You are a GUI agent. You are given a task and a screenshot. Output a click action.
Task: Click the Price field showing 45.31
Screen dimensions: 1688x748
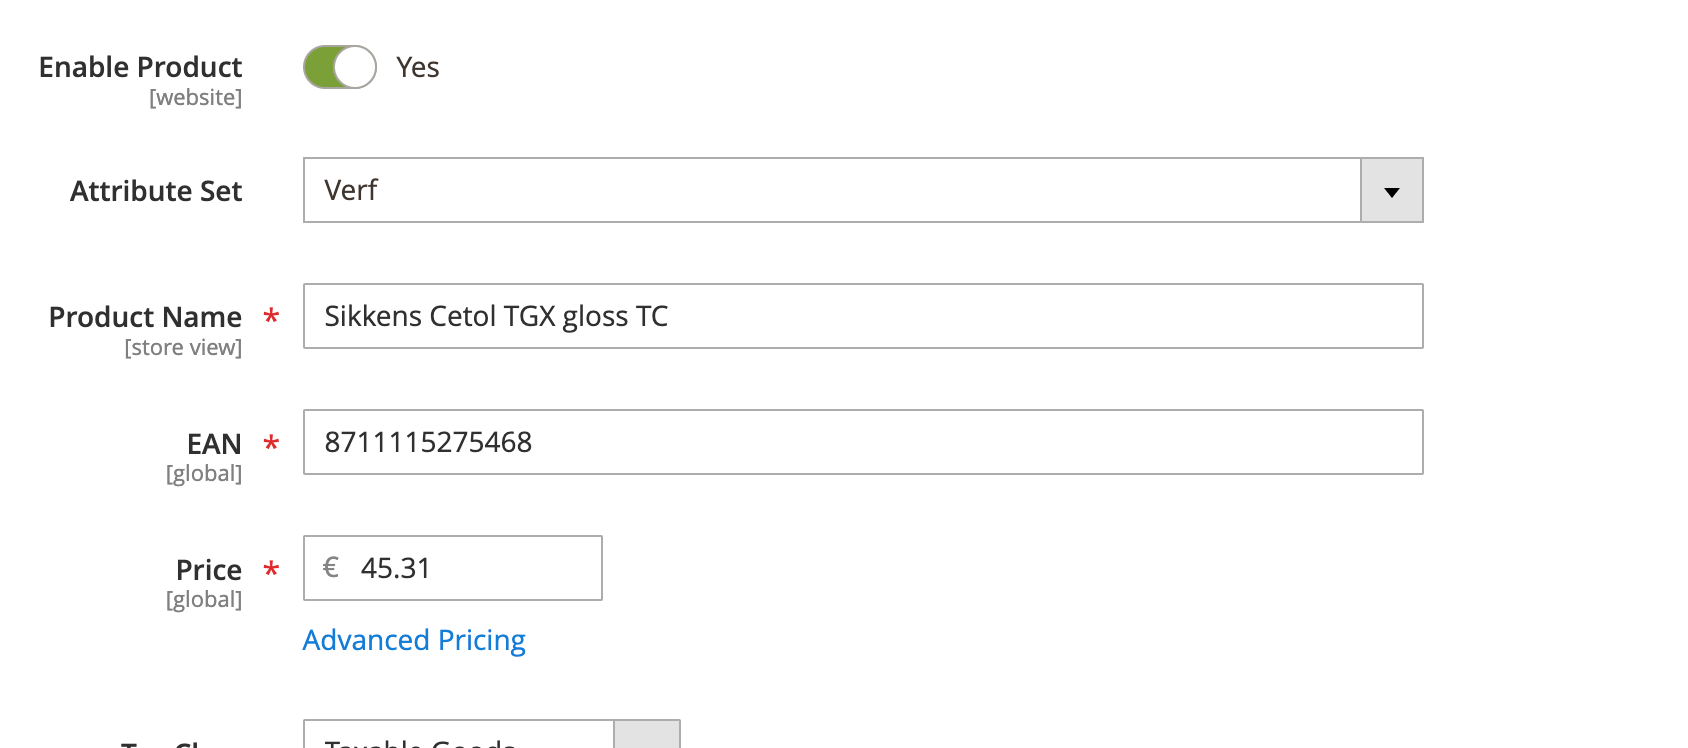(450, 568)
